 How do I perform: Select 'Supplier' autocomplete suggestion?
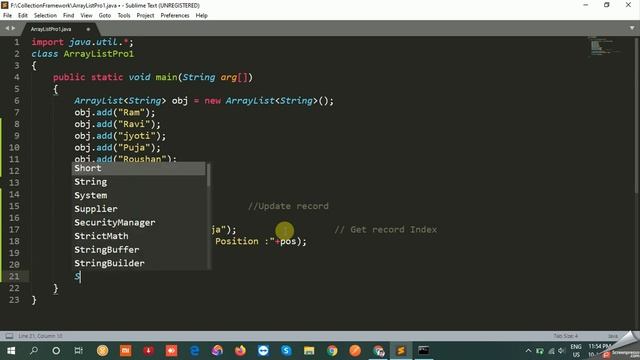point(139,209)
